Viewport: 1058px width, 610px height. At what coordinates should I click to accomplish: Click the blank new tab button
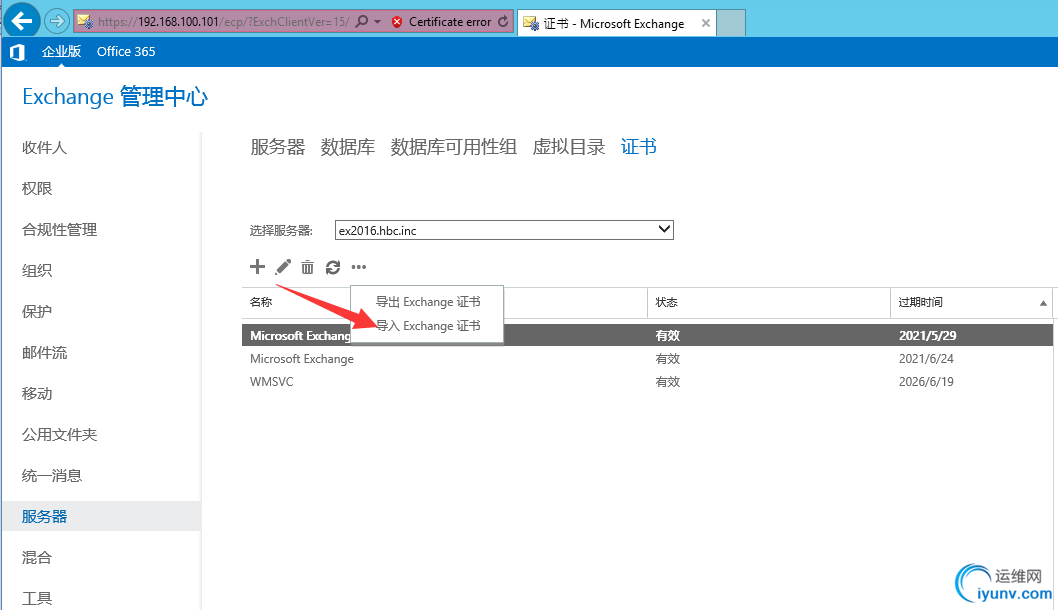point(731,23)
